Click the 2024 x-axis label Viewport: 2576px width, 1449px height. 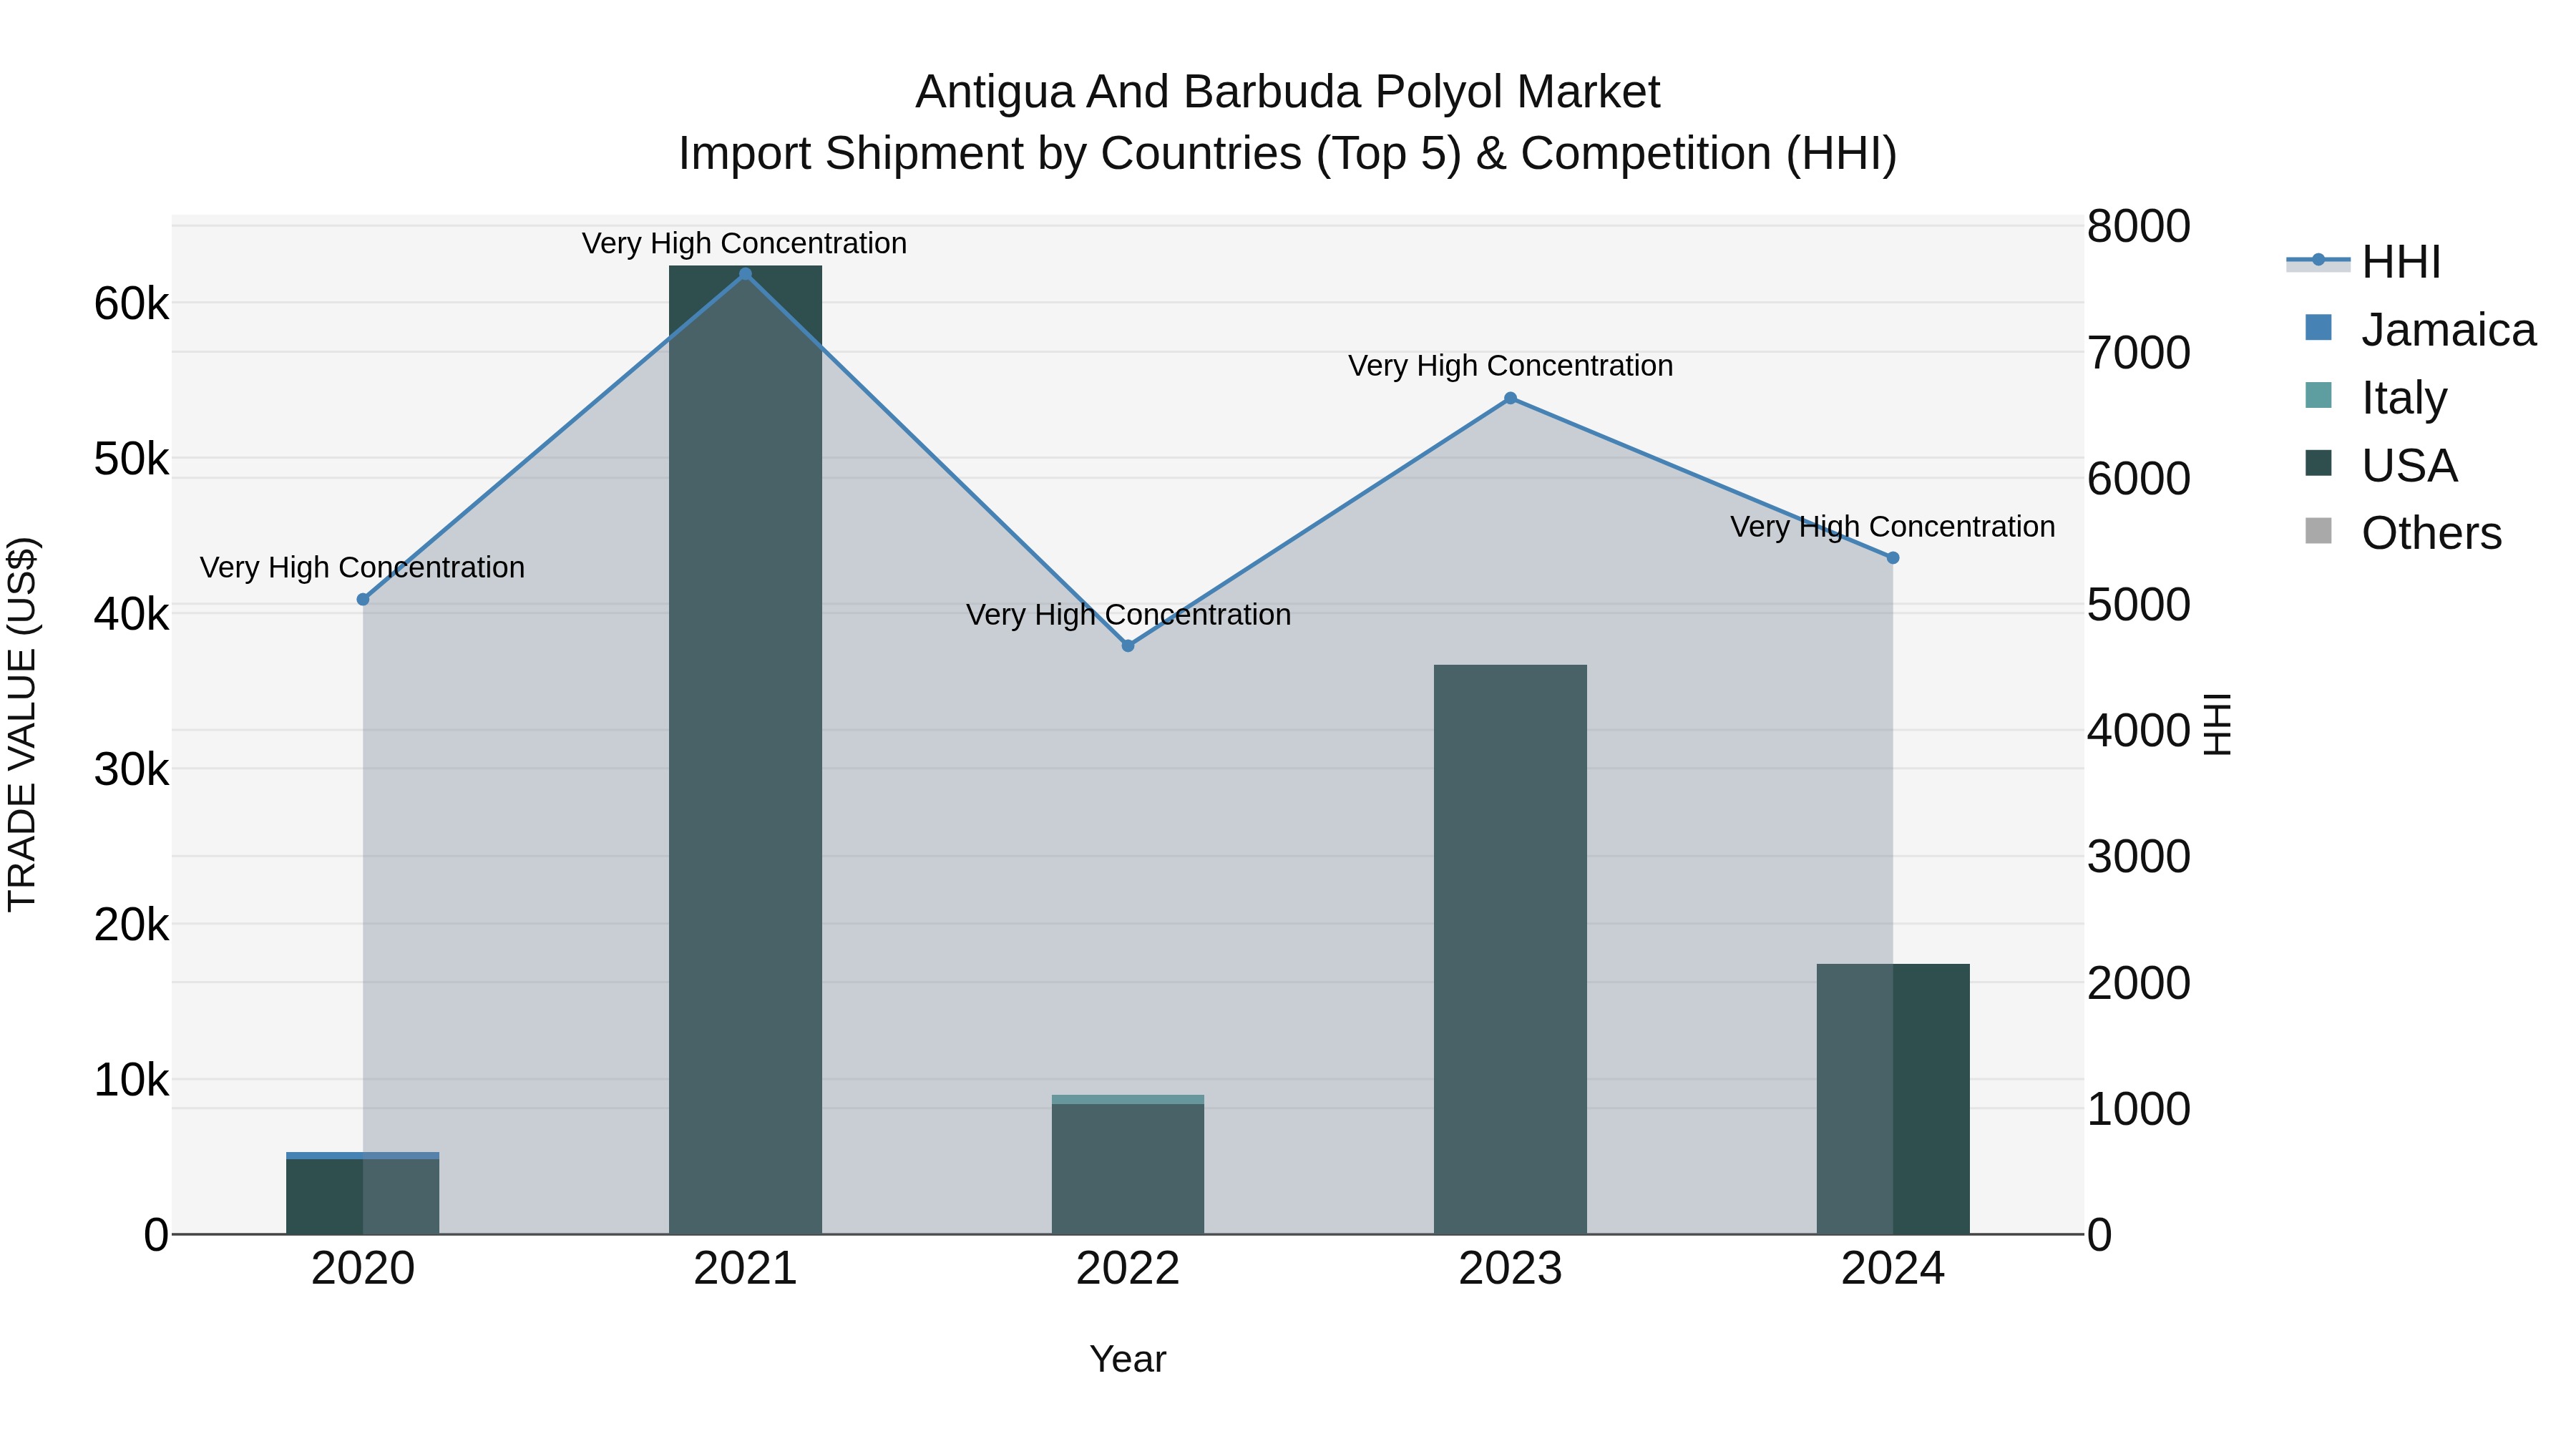pos(1893,1269)
